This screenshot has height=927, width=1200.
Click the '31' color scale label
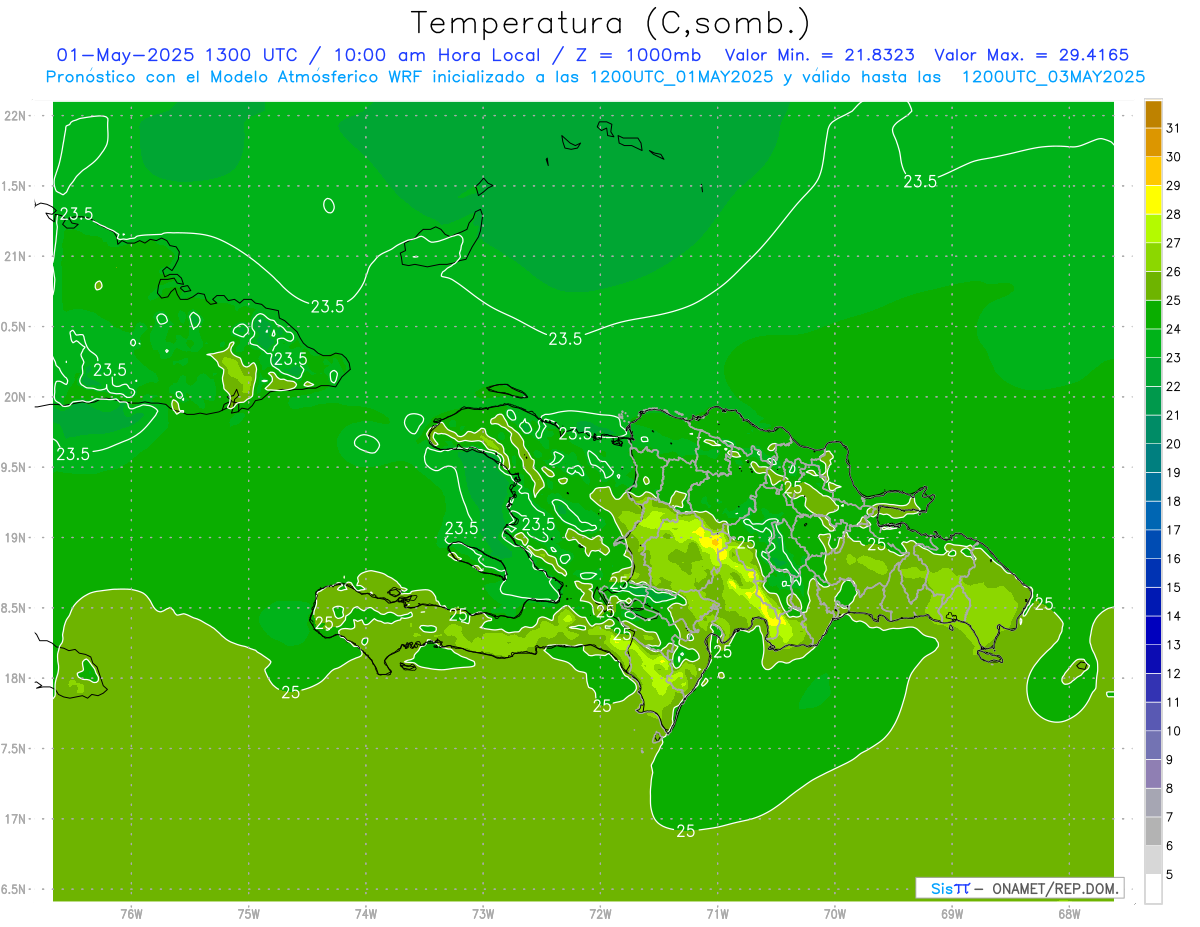[x=1173, y=128]
